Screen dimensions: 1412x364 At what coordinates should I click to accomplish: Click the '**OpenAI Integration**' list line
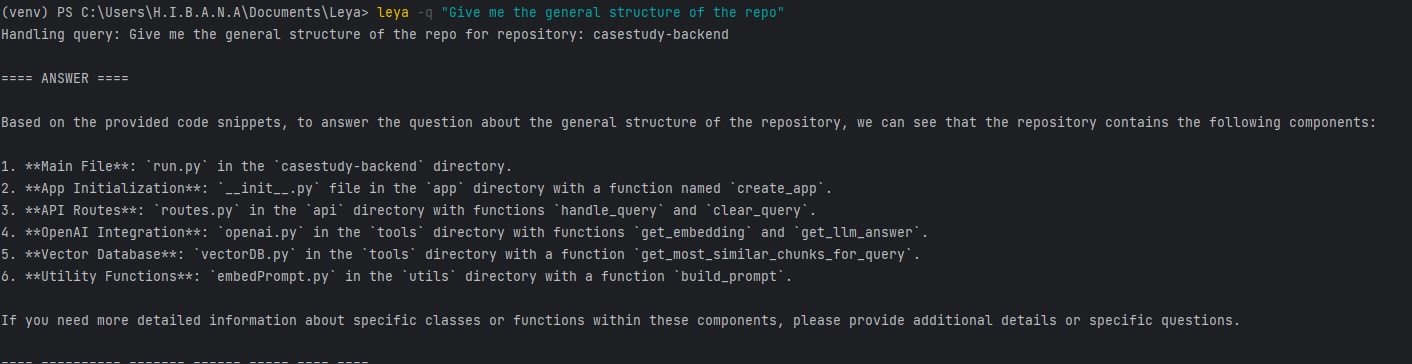(x=466, y=232)
